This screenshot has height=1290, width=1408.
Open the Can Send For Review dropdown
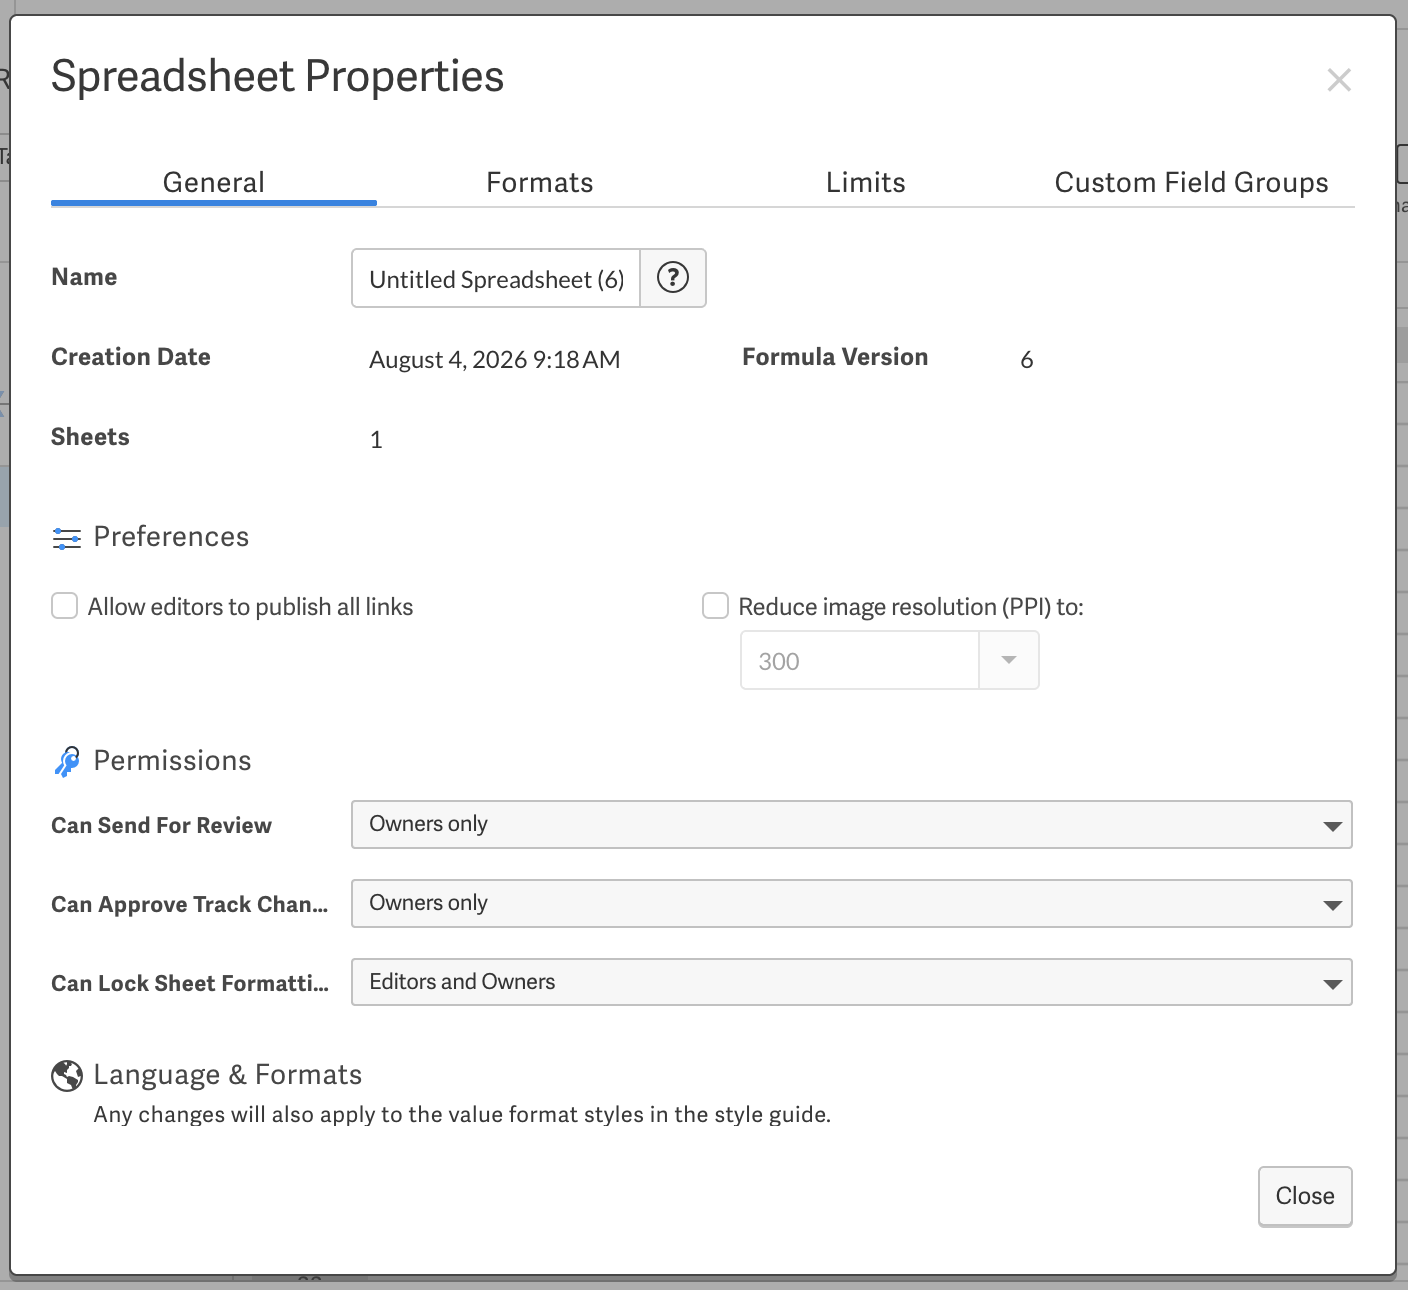point(852,825)
